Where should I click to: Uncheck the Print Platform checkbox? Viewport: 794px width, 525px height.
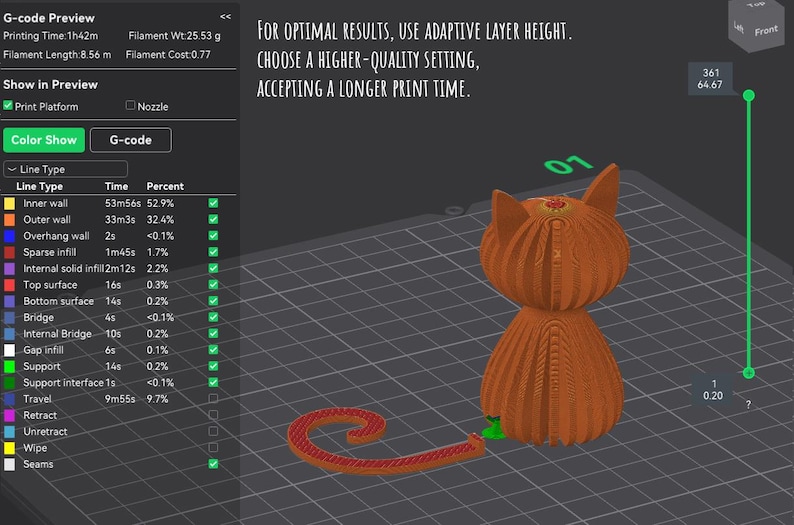coord(8,105)
